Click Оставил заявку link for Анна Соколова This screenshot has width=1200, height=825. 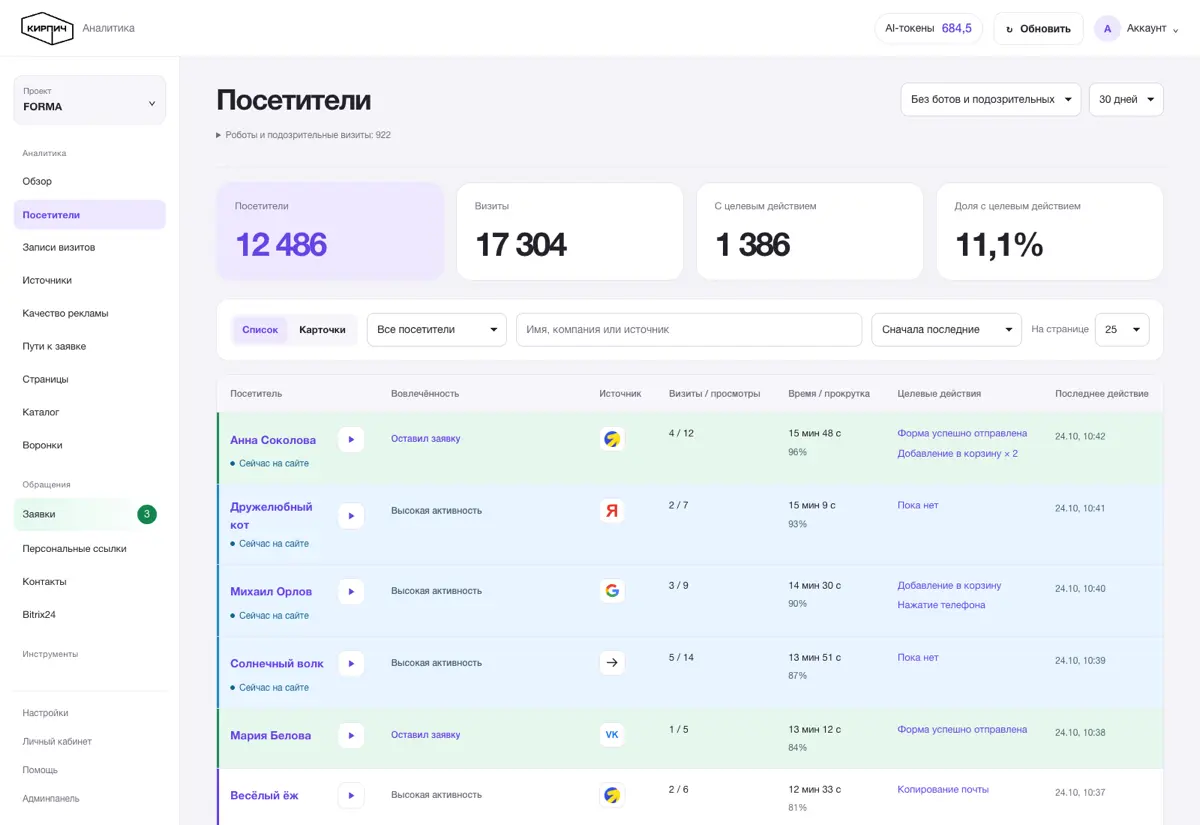[x=426, y=439]
